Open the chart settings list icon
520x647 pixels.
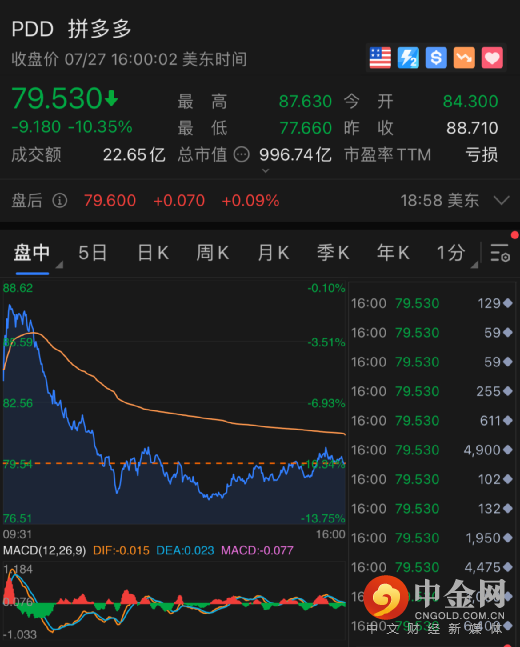click(x=500, y=253)
